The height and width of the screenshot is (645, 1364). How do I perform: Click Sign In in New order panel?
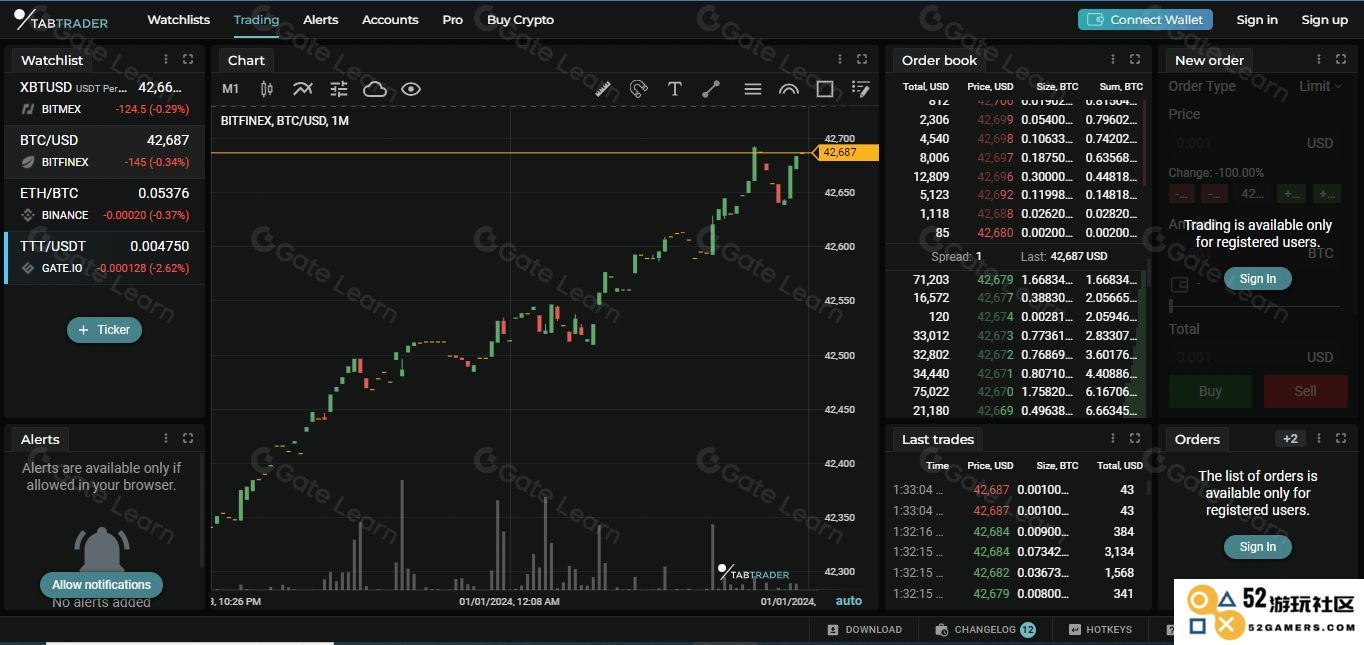pyautogui.click(x=1258, y=279)
